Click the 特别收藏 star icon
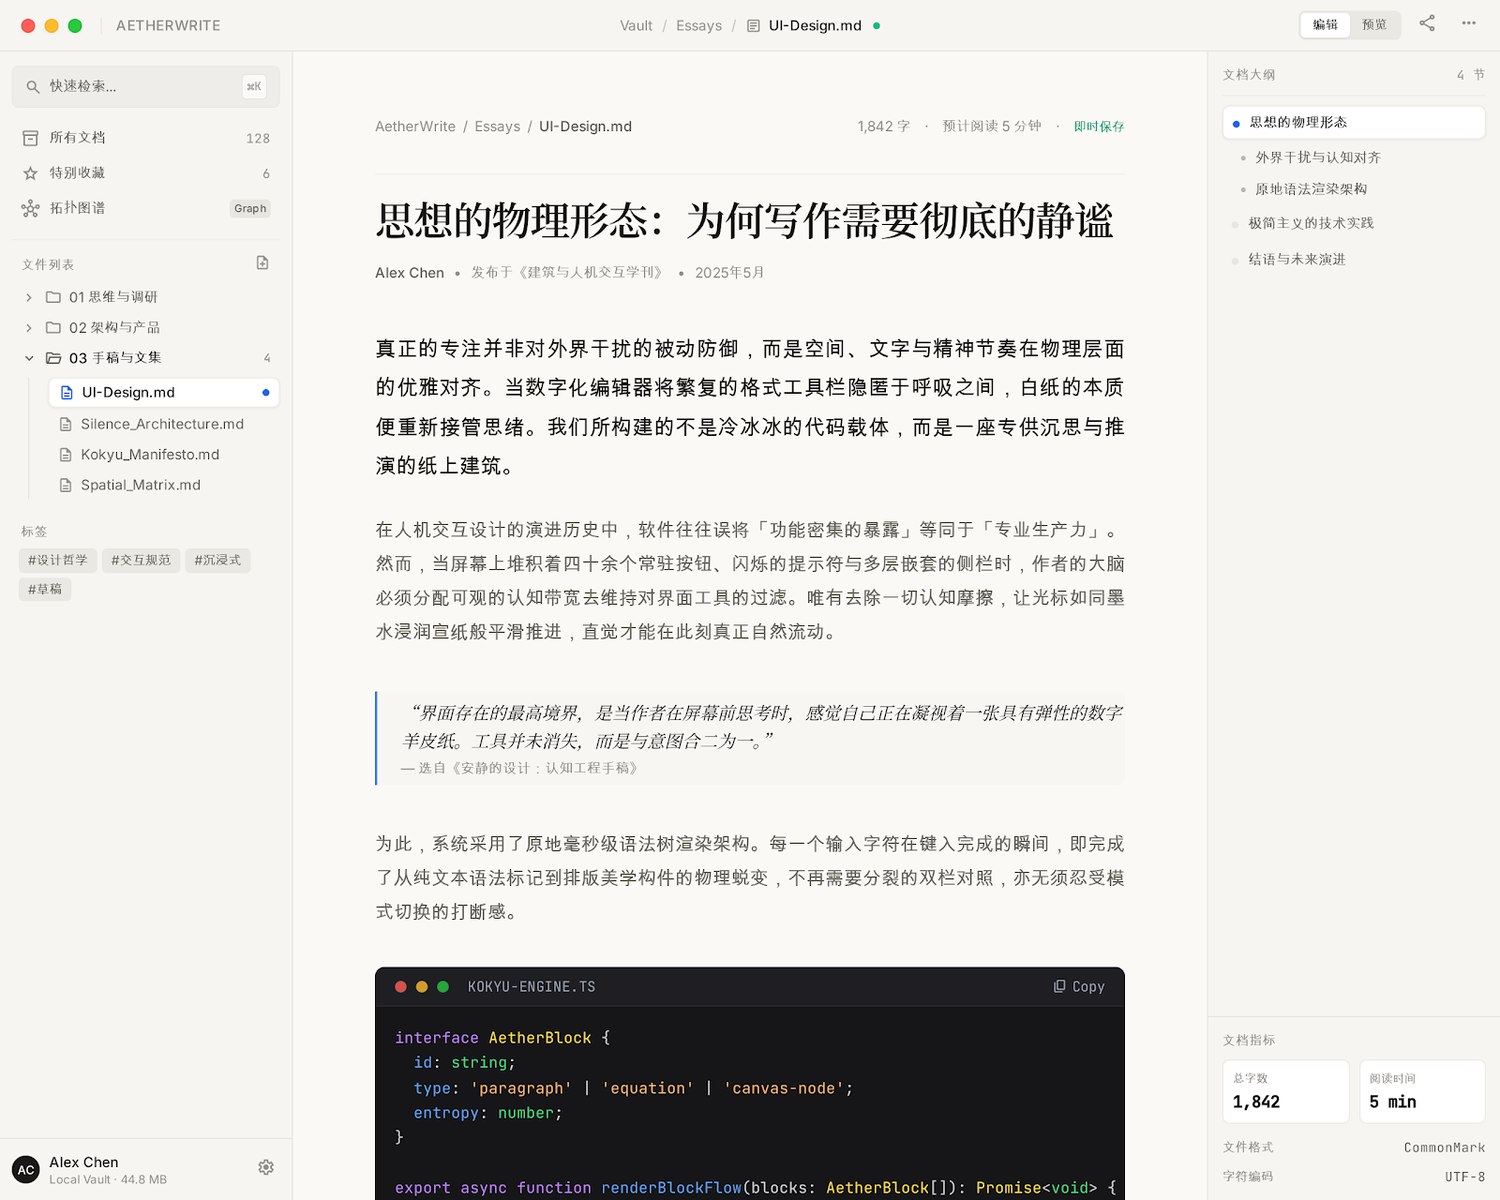Viewport: 1500px width, 1200px height. coord(31,173)
